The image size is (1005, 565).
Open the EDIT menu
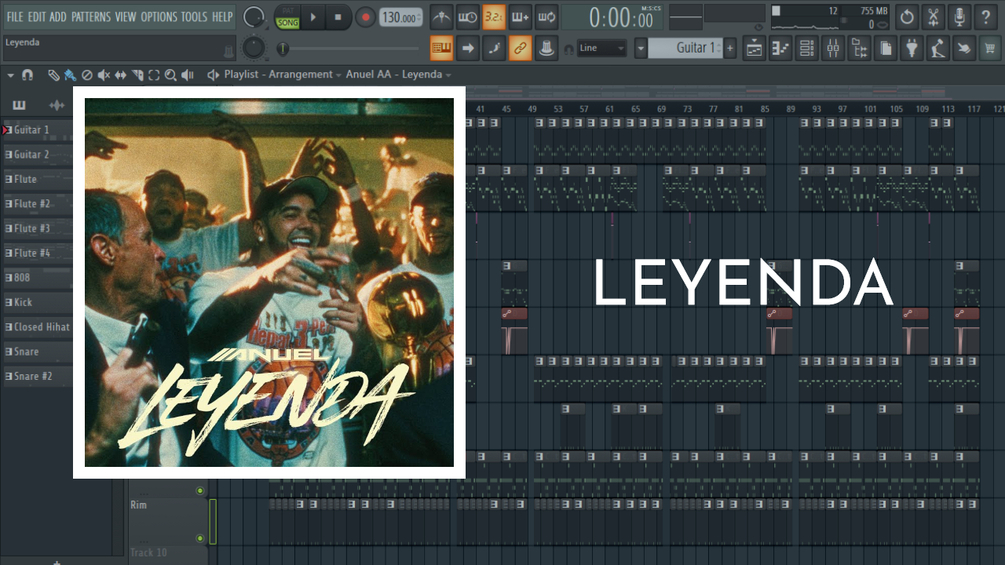coord(37,17)
